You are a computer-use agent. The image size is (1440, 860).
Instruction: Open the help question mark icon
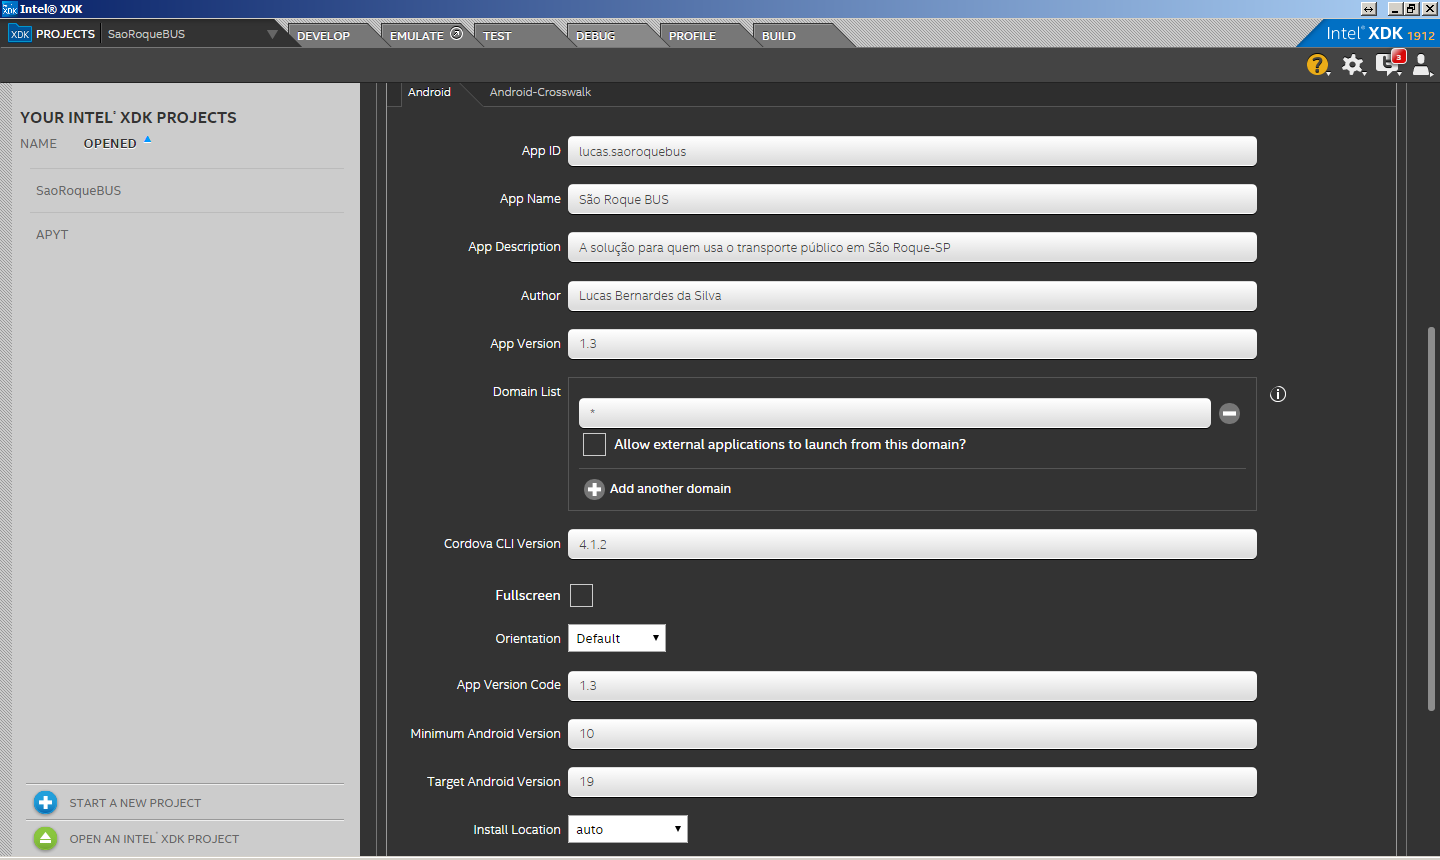pos(1317,65)
